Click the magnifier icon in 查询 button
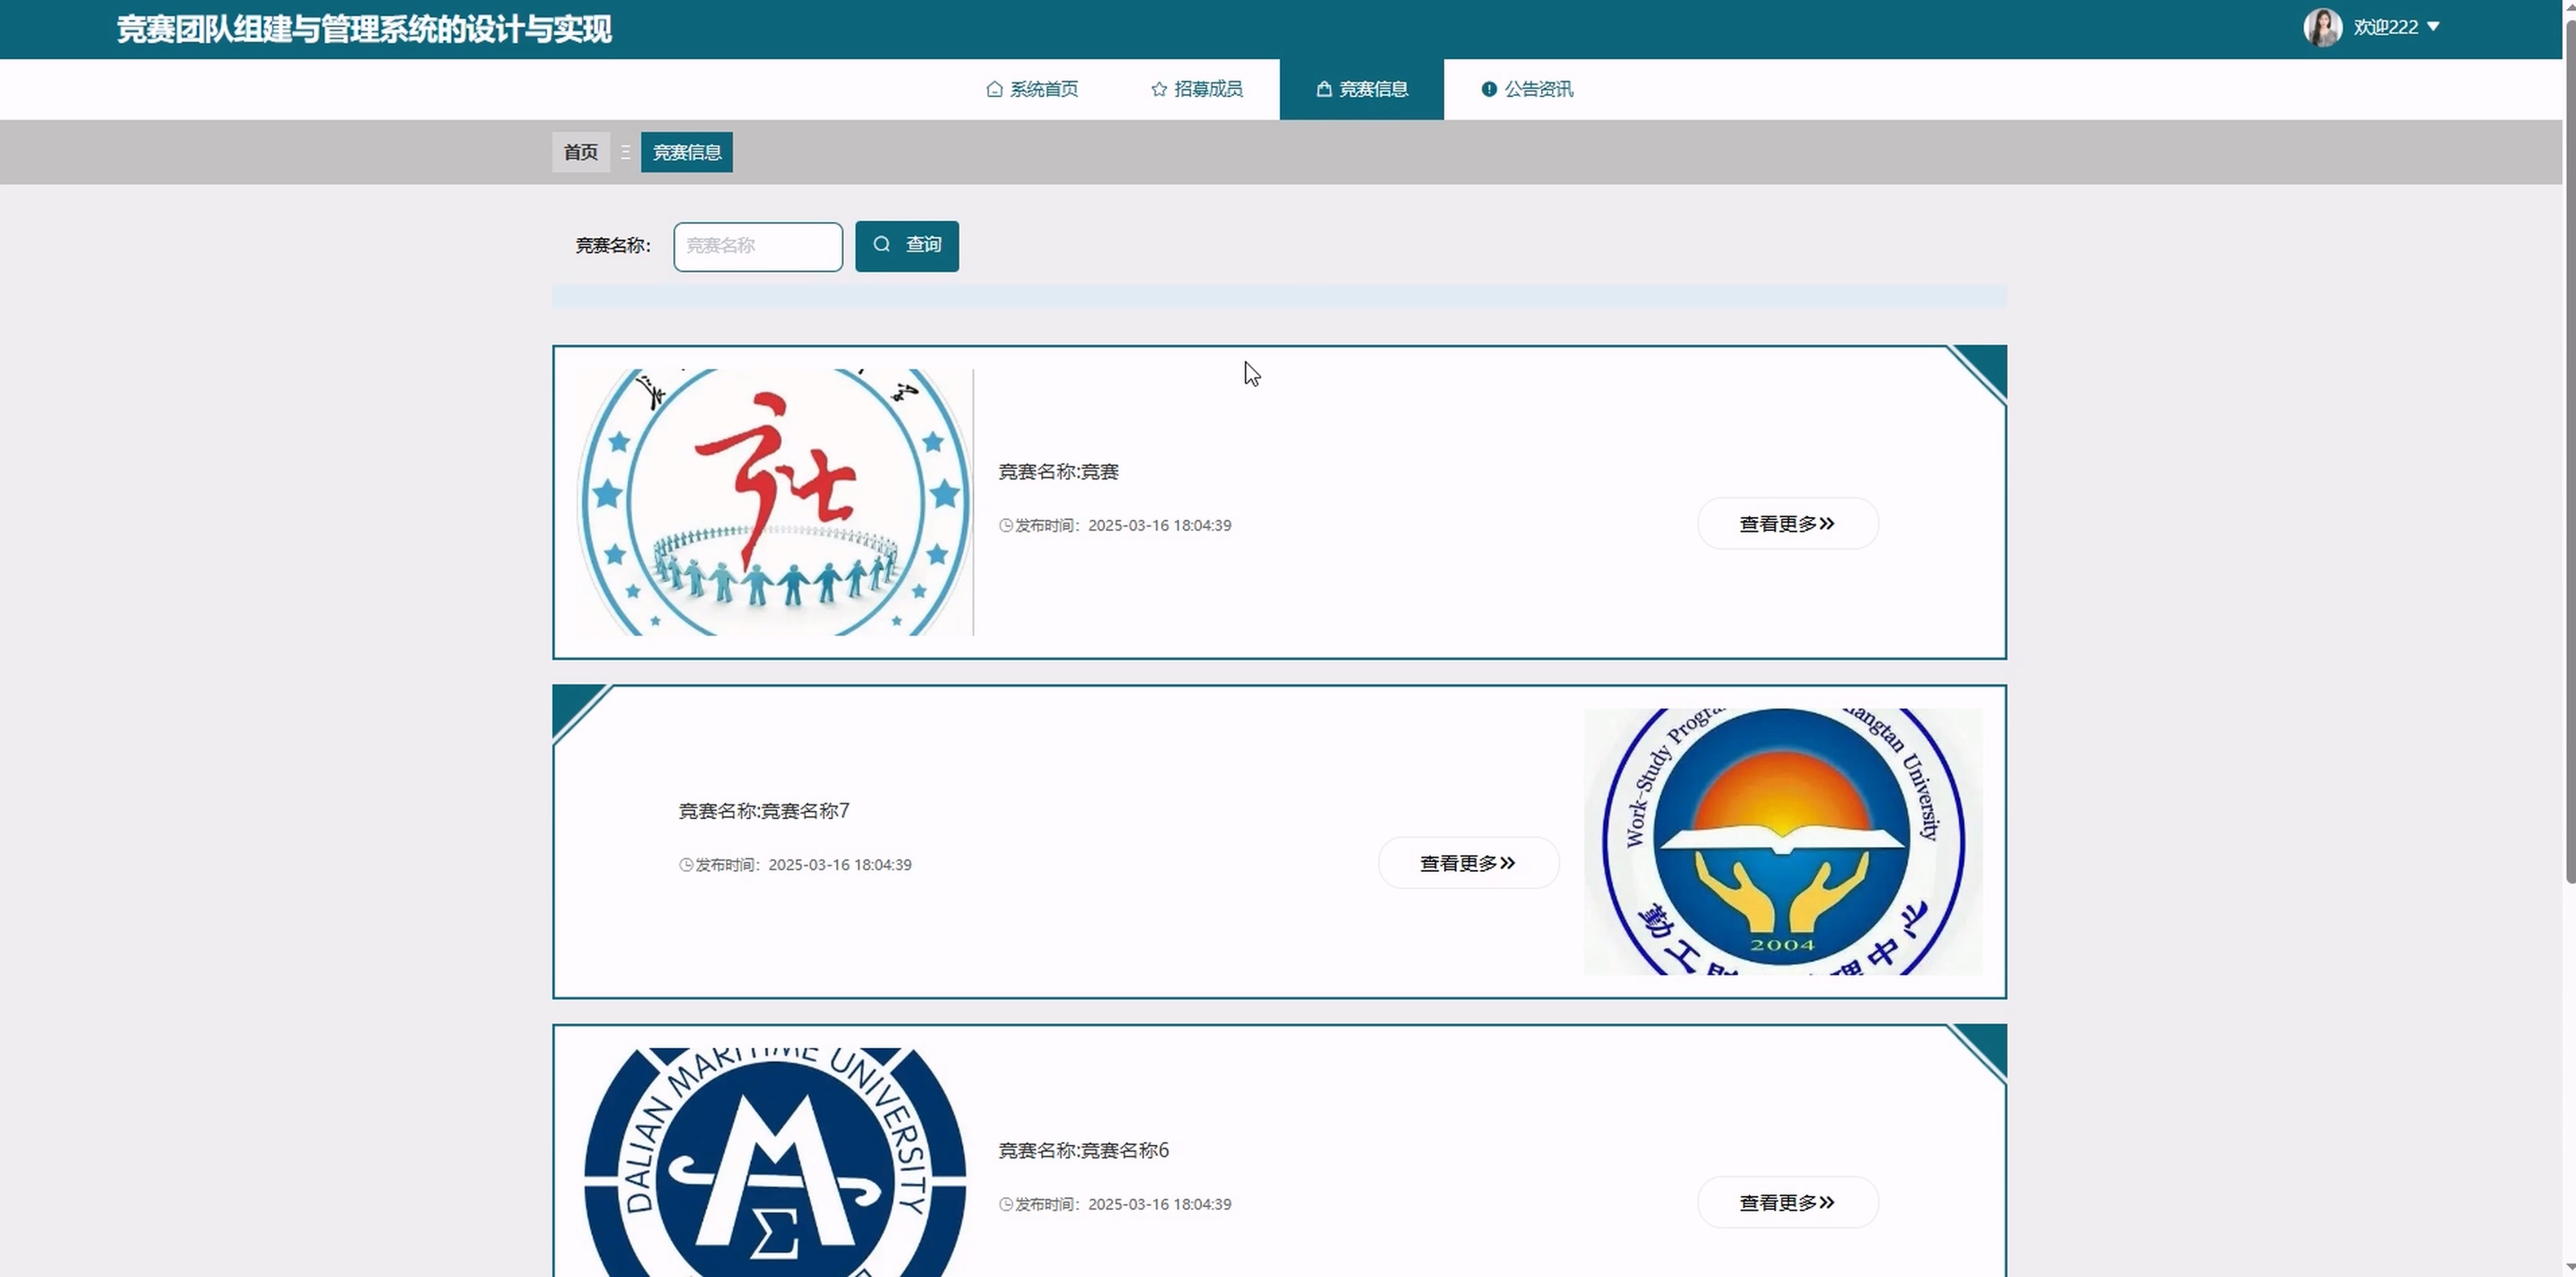 click(881, 245)
